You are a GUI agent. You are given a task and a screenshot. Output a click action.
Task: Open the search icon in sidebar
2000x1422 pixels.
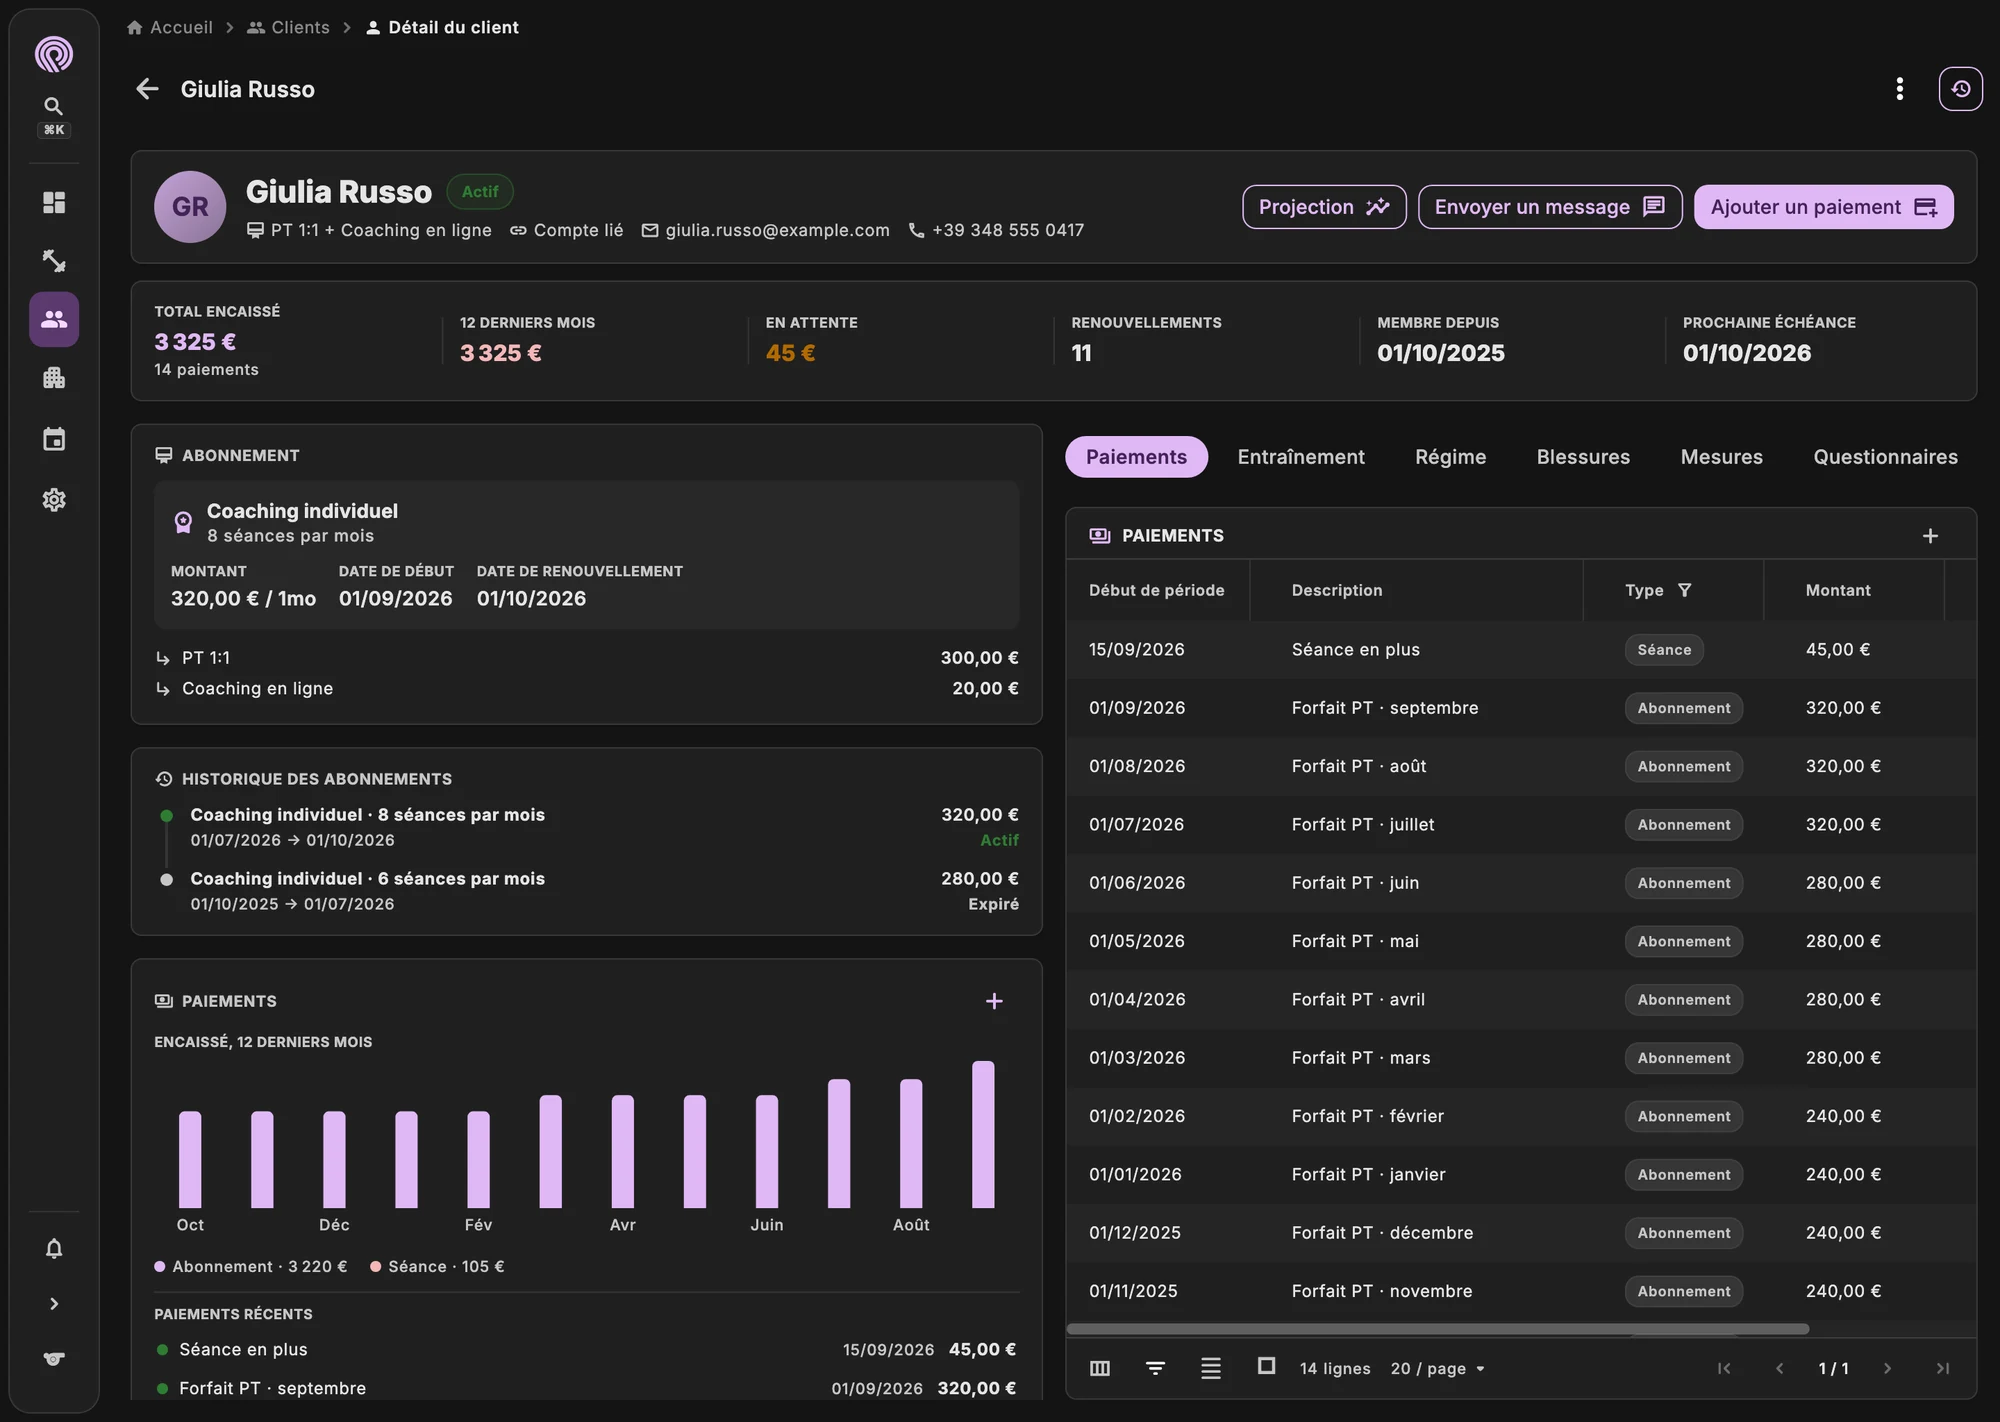(x=54, y=106)
